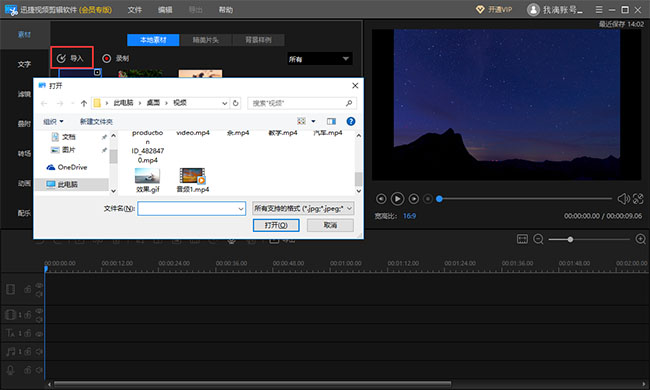Refresh the folder in Open dialog
Image resolution: width=650 pixels, height=390 pixels.
coord(235,103)
